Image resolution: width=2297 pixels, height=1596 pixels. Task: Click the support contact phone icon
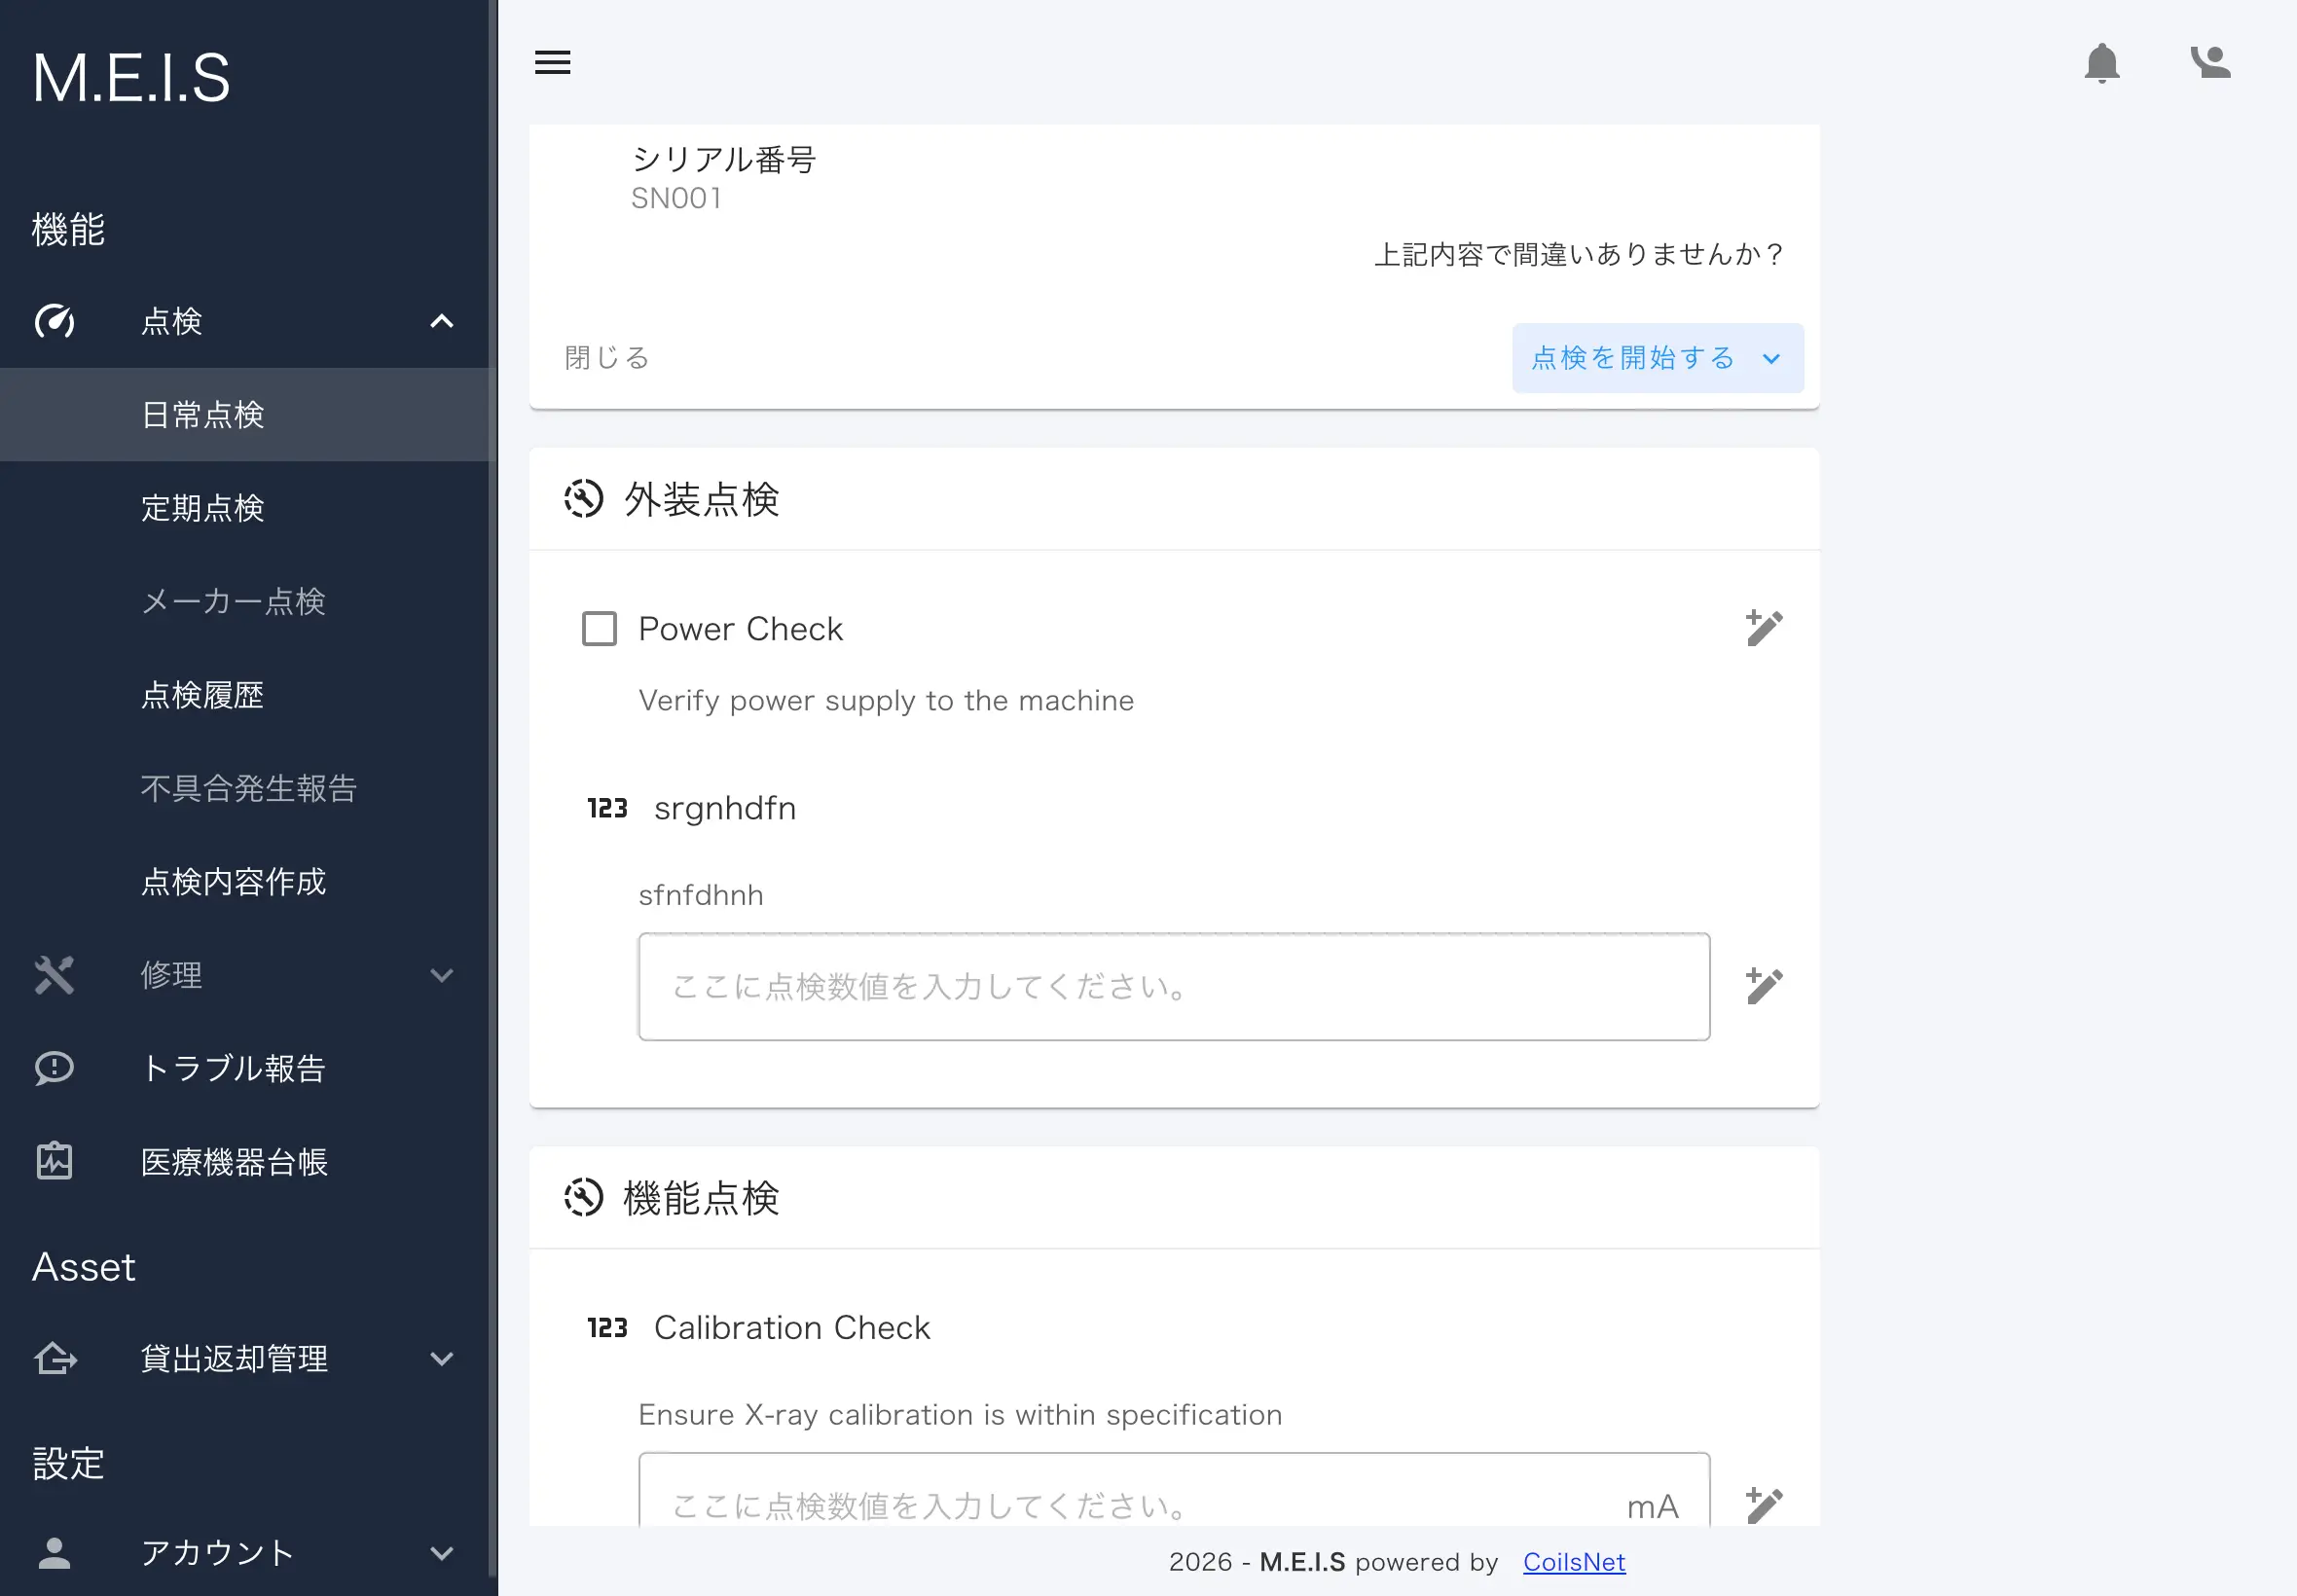[x=2210, y=62]
